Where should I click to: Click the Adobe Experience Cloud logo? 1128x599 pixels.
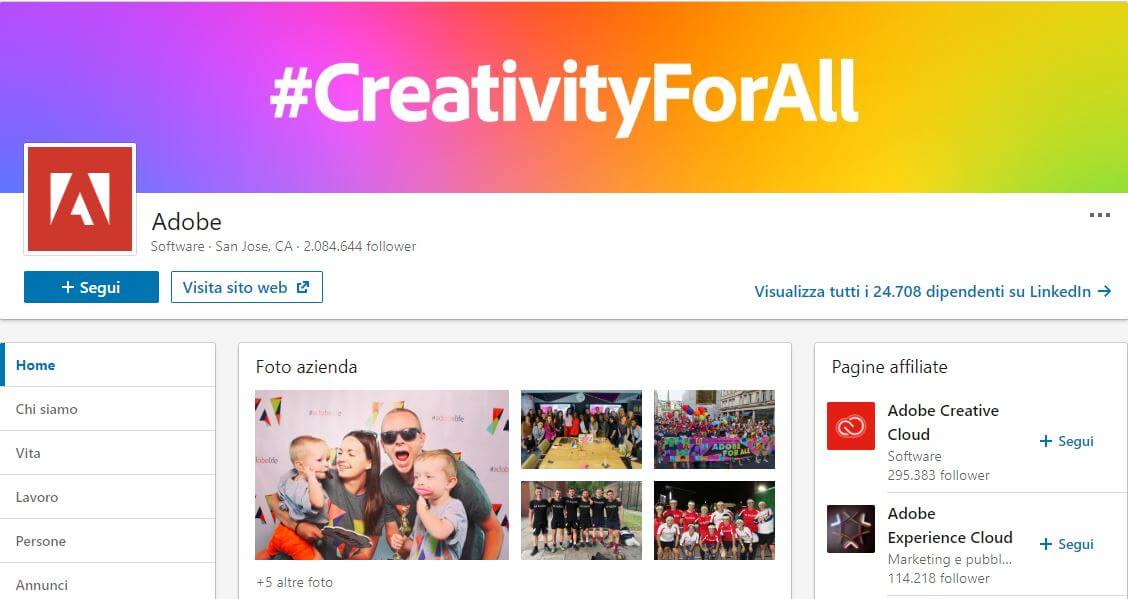(x=850, y=529)
